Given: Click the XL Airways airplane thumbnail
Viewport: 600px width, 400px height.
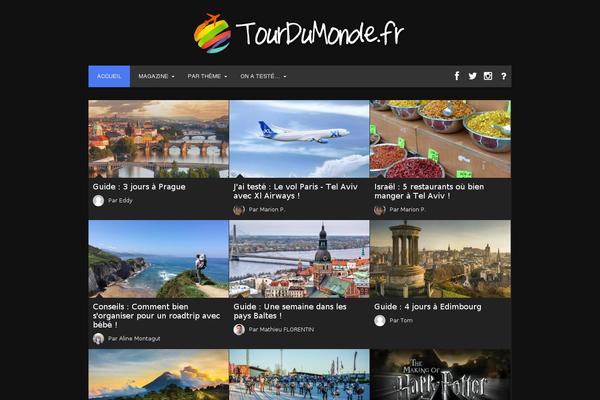Looking at the screenshot, I should pyautogui.click(x=299, y=139).
